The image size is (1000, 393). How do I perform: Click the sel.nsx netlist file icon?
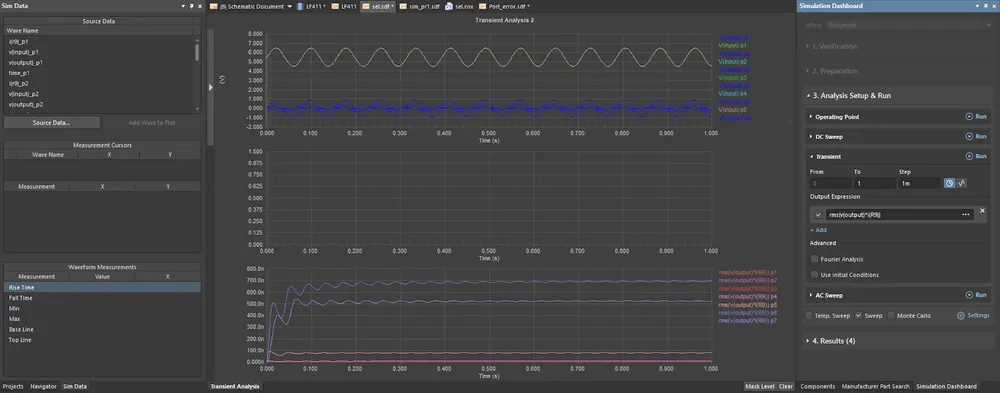click(449, 6)
